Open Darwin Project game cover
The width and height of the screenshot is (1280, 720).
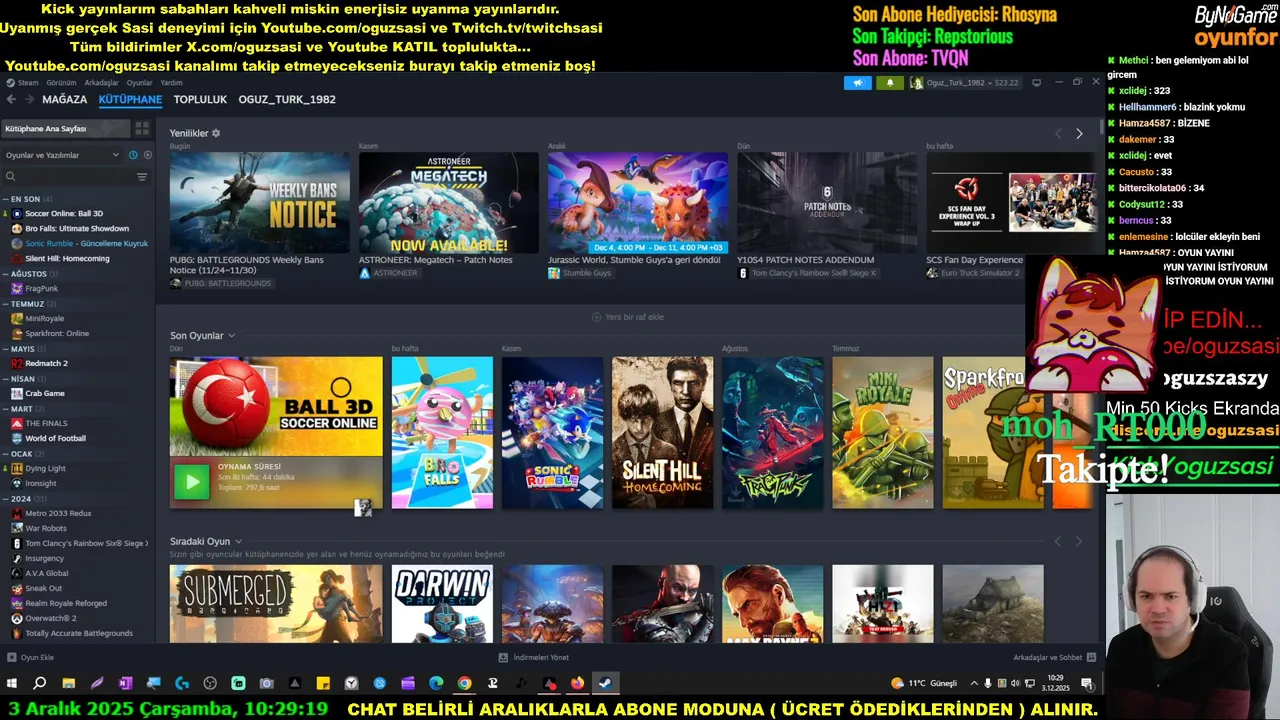442,604
